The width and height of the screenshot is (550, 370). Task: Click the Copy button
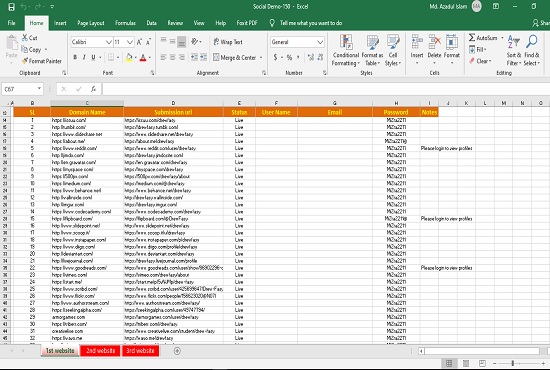click(x=32, y=49)
